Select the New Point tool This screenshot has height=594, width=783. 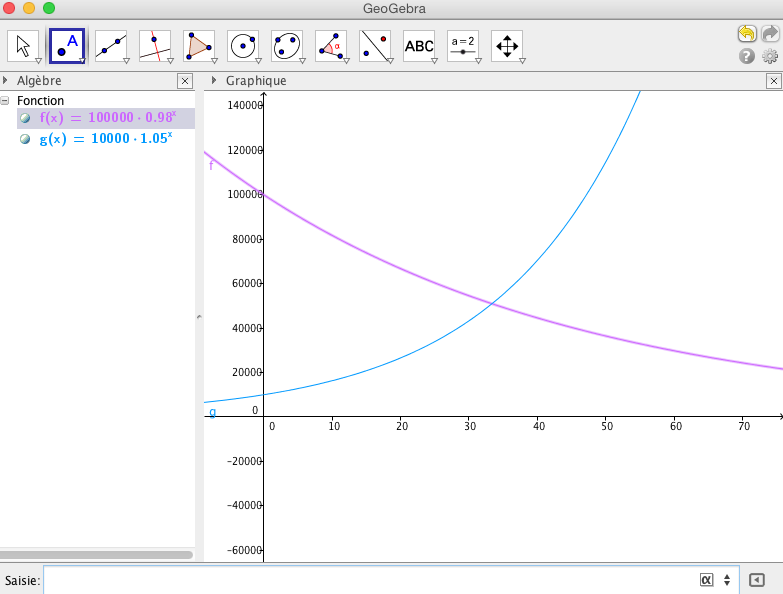tap(67, 45)
